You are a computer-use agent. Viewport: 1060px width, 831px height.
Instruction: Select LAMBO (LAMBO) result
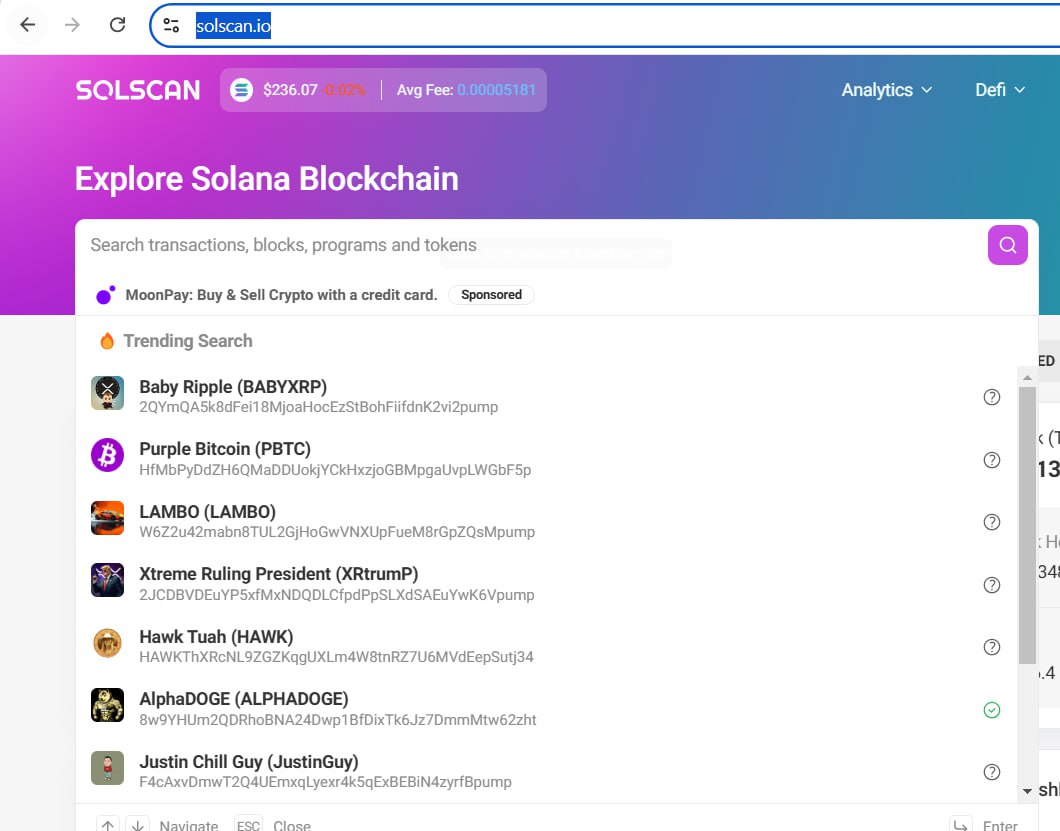click(548, 521)
